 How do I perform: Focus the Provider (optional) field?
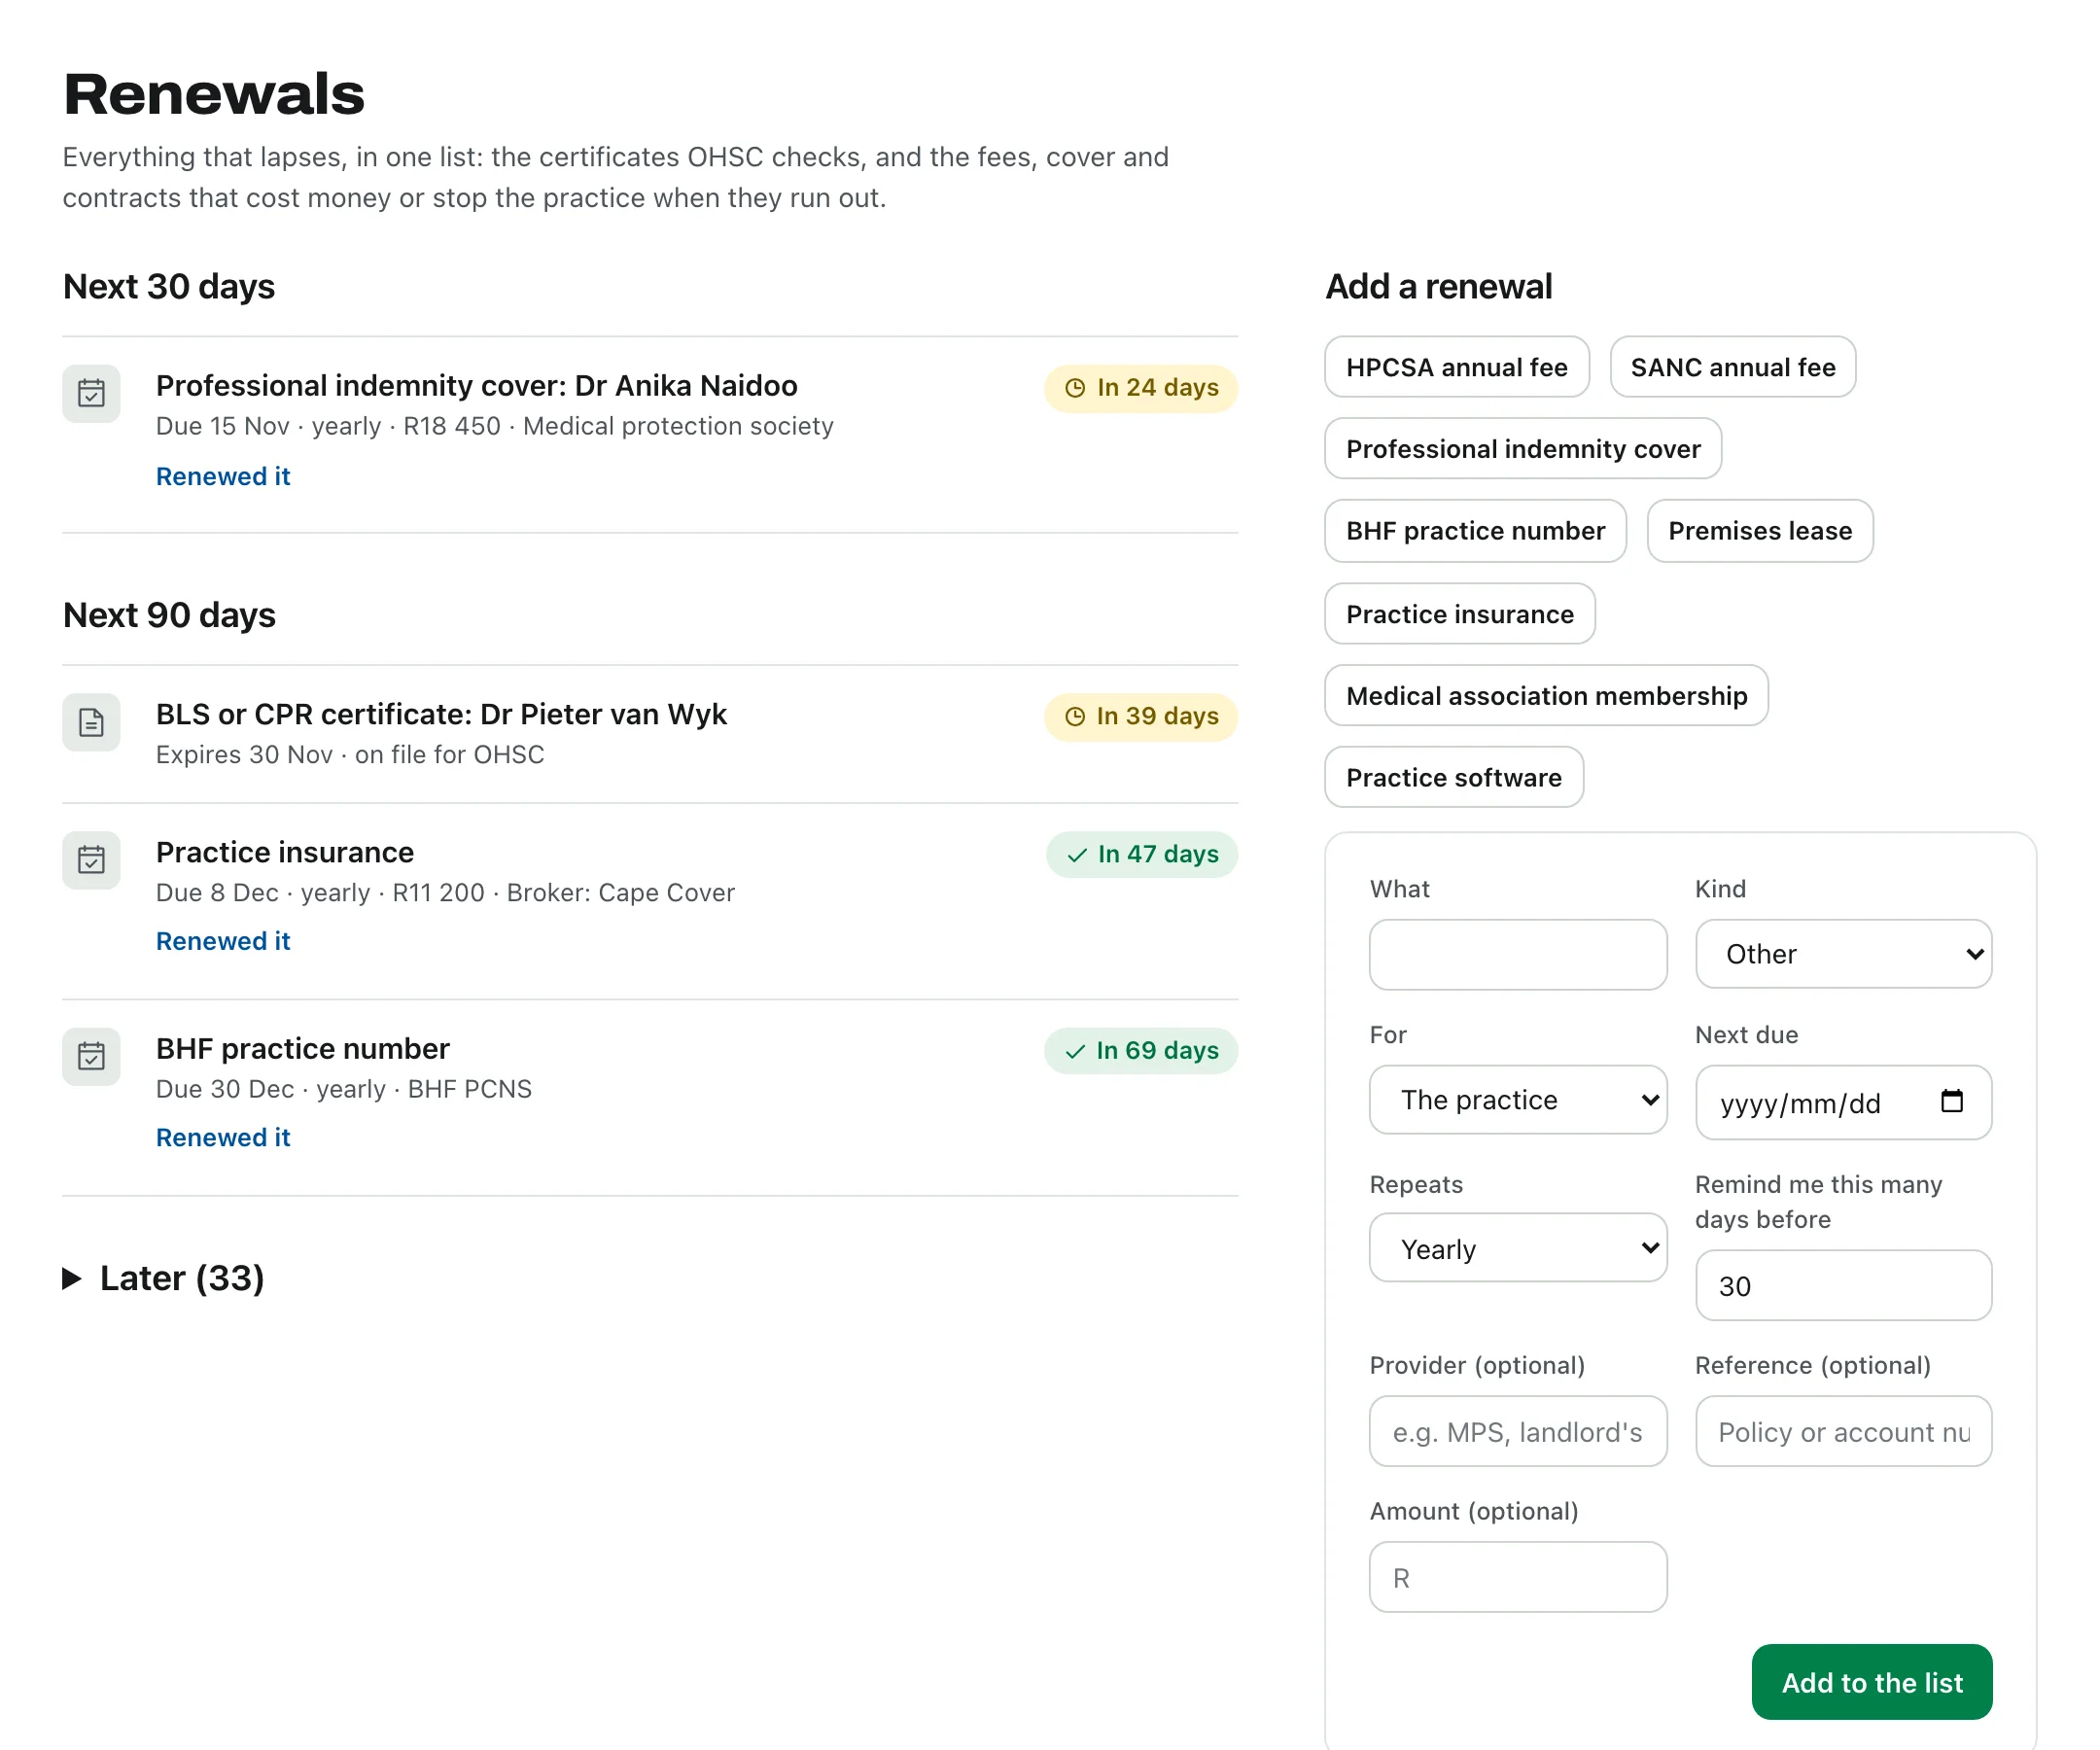click(1518, 1432)
